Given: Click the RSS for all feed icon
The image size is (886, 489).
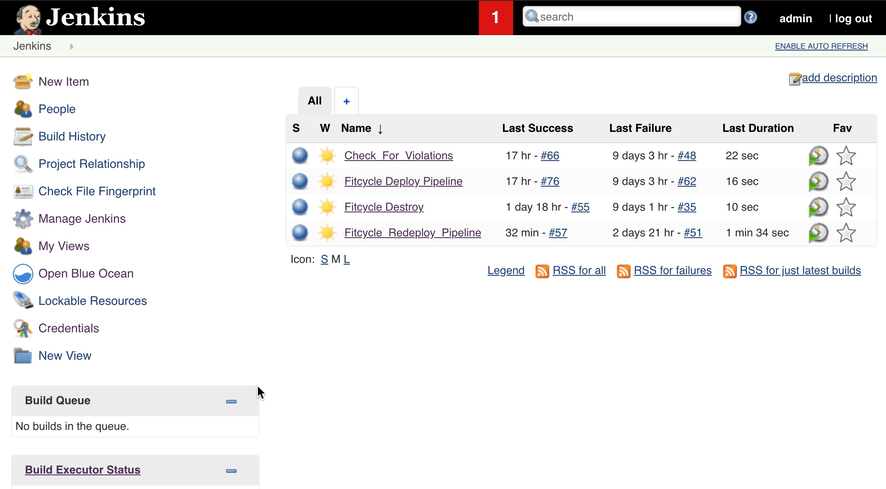Looking at the screenshot, I should click(x=542, y=271).
